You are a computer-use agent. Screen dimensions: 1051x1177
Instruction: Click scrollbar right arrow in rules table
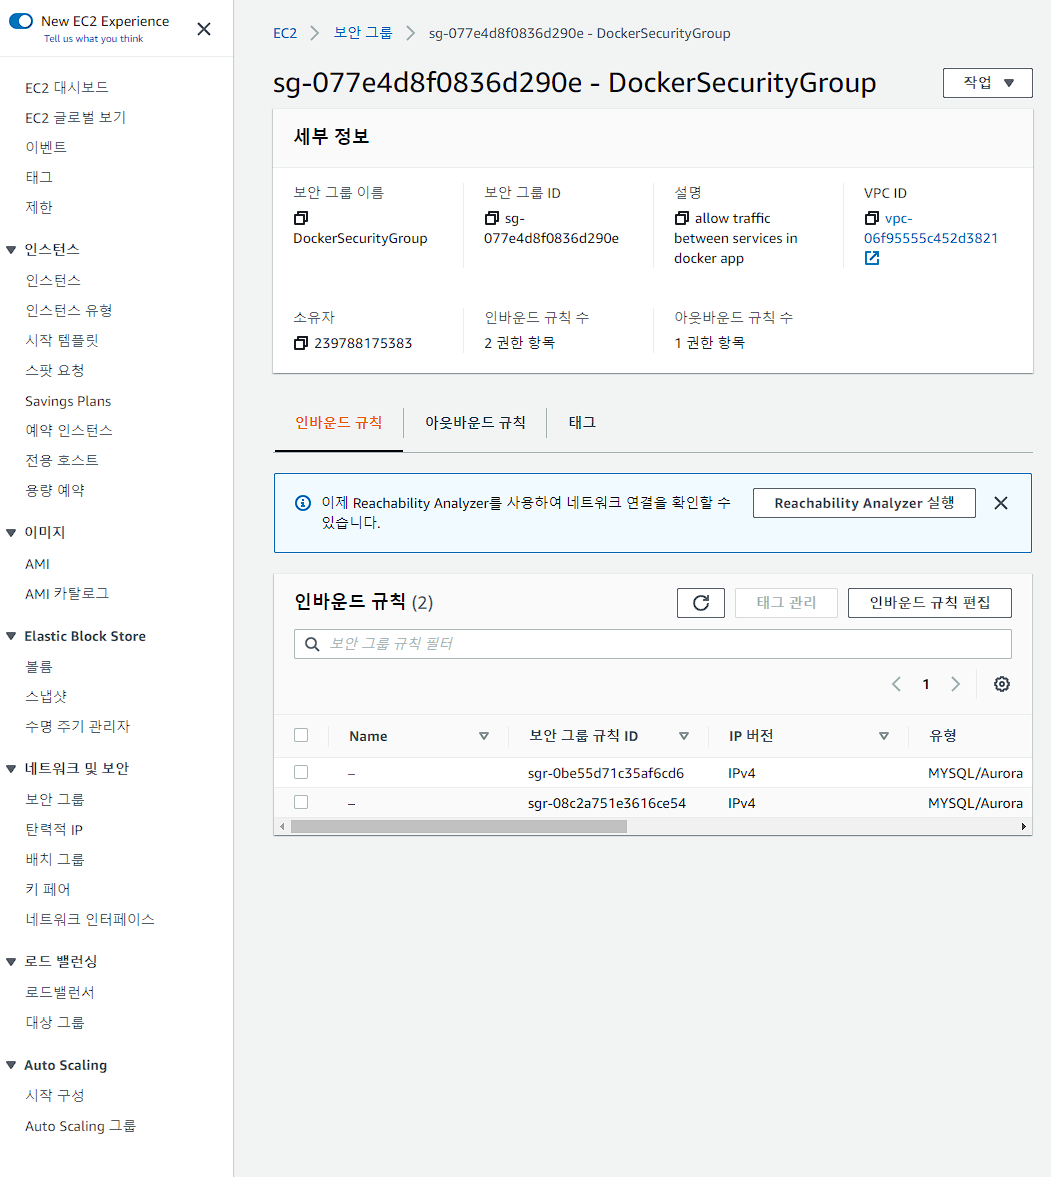click(x=1024, y=826)
